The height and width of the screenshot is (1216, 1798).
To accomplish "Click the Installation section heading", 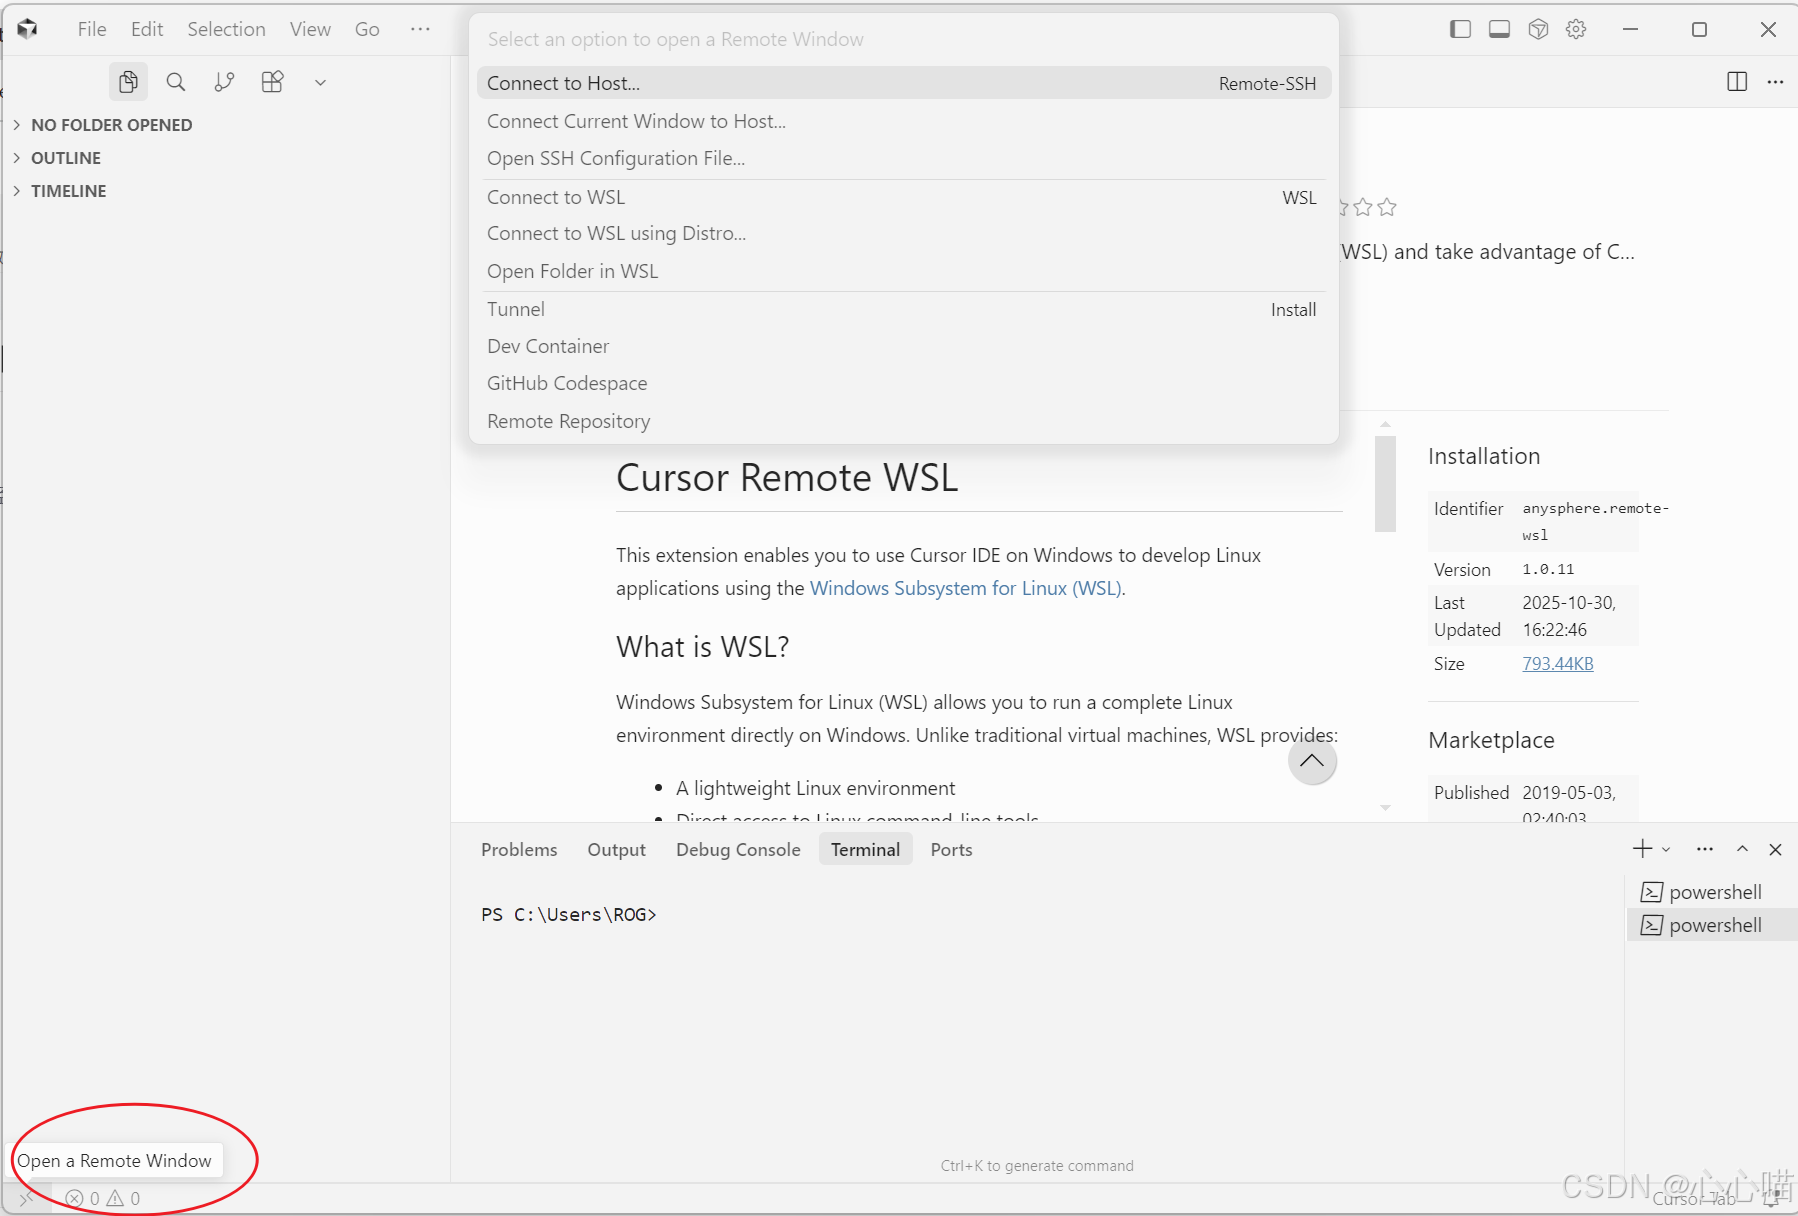I will [x=1484, y=456].
